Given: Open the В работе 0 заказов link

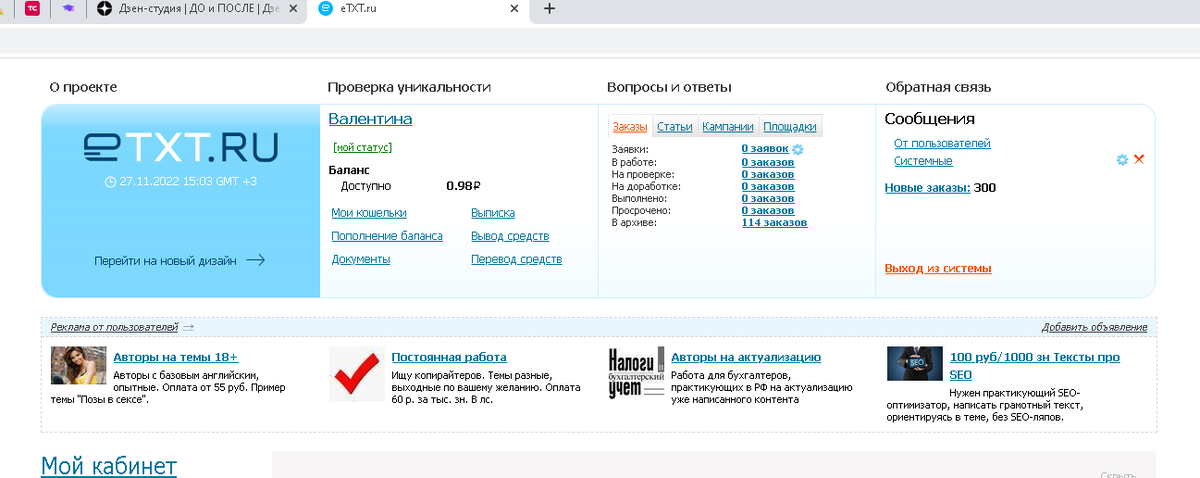Looking at the screenshot, I should (x=767, y=162).
